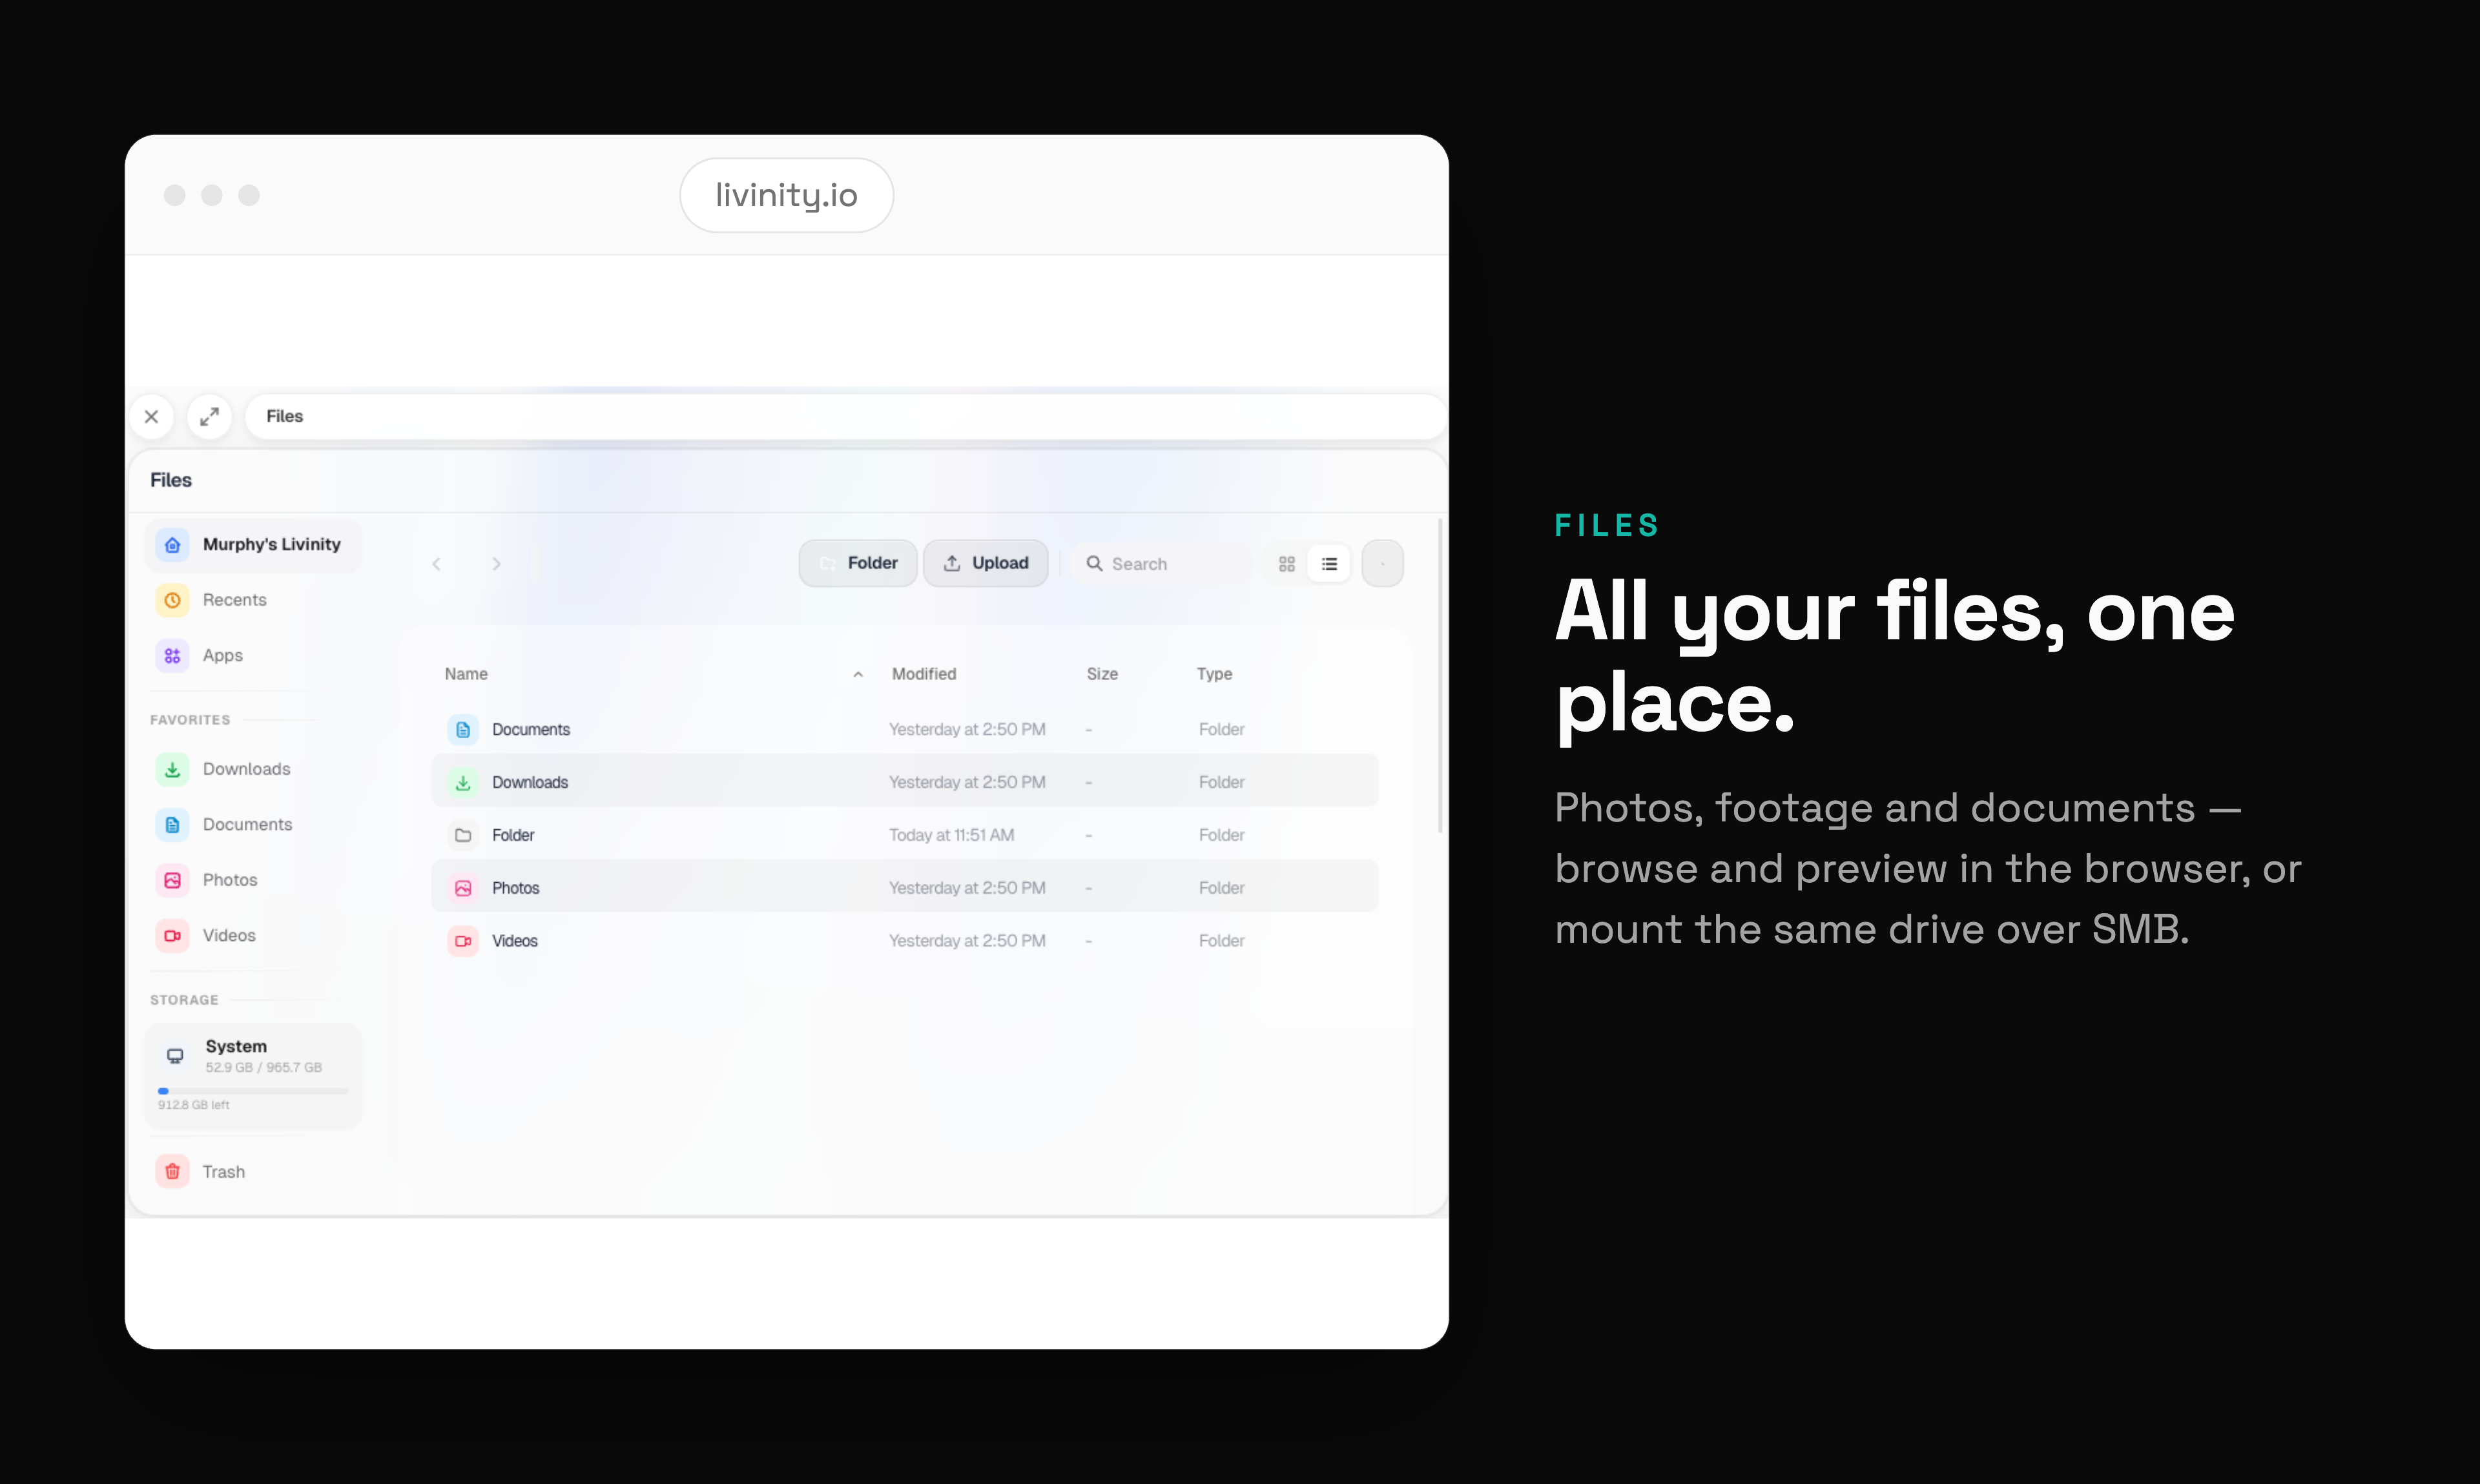Sort by Size column header
Image resolution: width=2480 pixels, height=1484 pixels.
1102,674
